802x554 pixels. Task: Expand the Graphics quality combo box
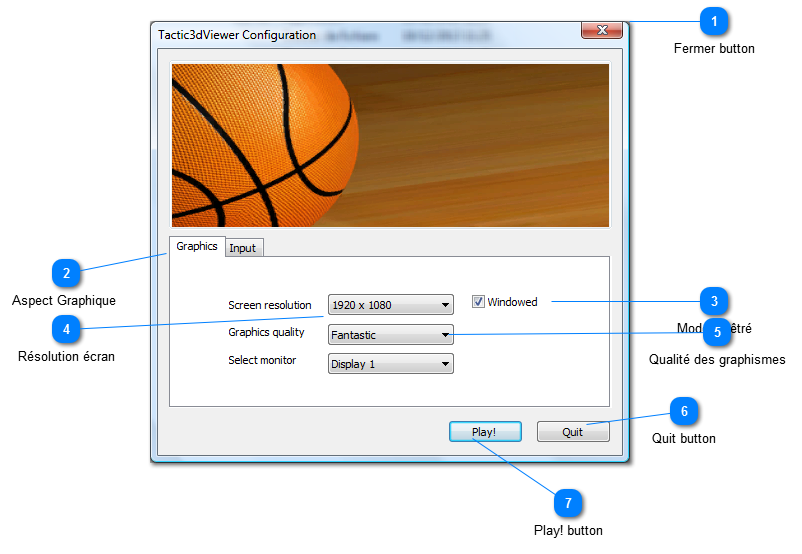point(391,335)
